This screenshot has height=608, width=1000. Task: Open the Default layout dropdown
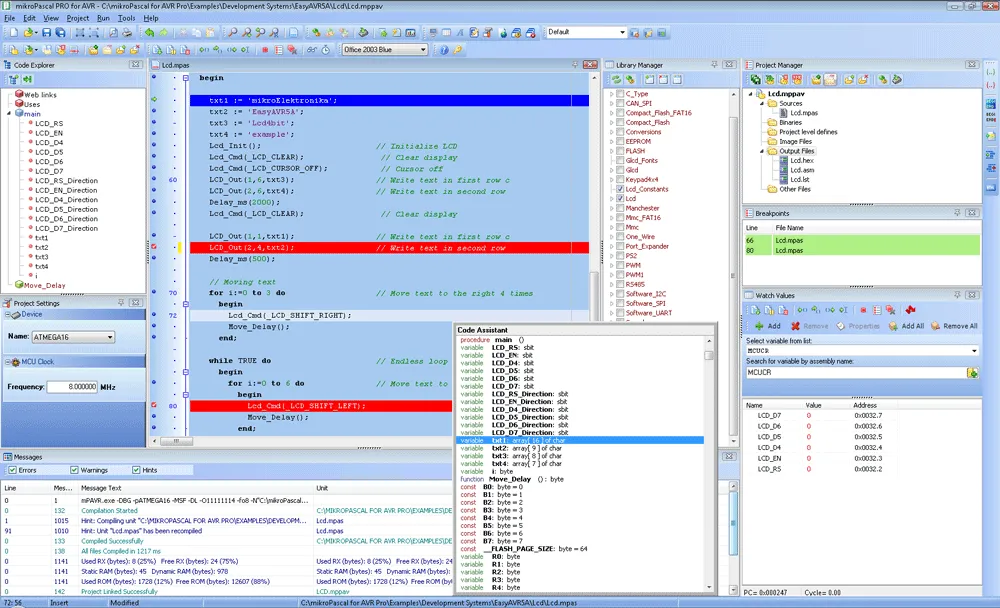622,32
